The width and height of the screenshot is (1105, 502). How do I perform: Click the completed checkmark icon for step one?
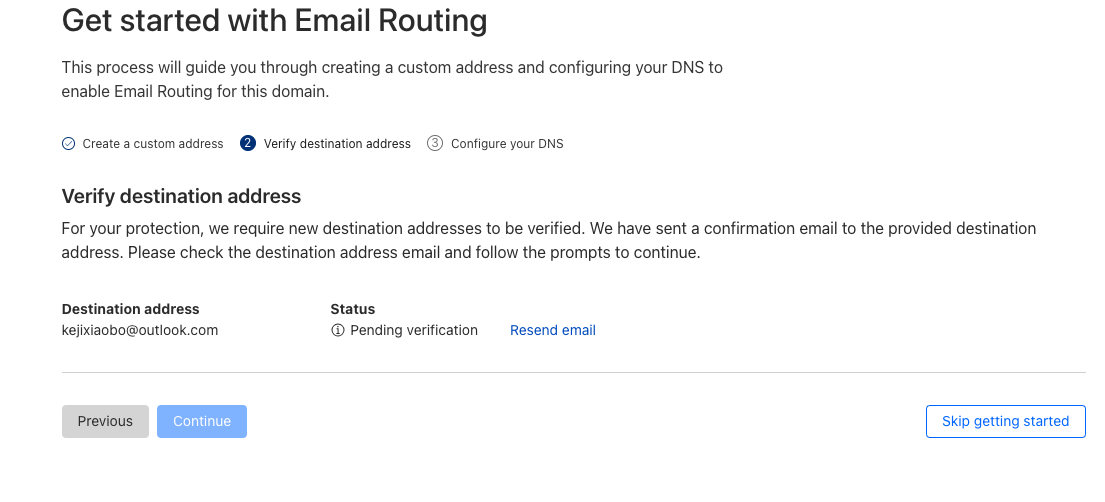point(69,144)
